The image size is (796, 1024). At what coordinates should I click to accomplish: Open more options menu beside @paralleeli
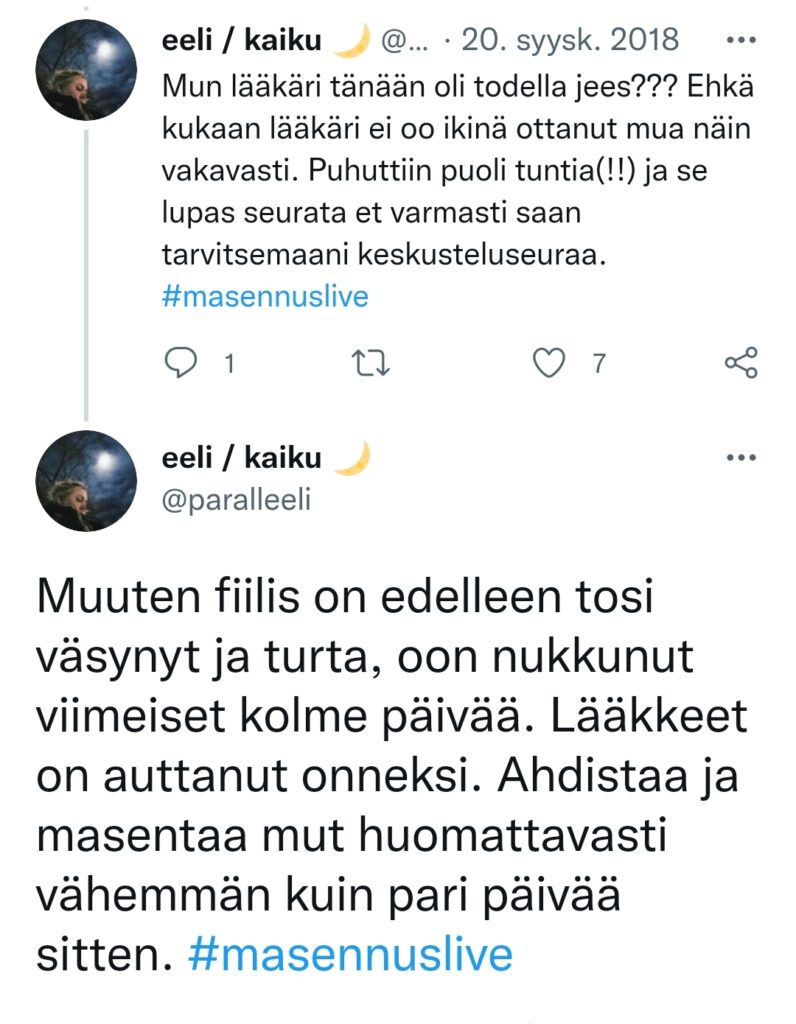point(741,458)
